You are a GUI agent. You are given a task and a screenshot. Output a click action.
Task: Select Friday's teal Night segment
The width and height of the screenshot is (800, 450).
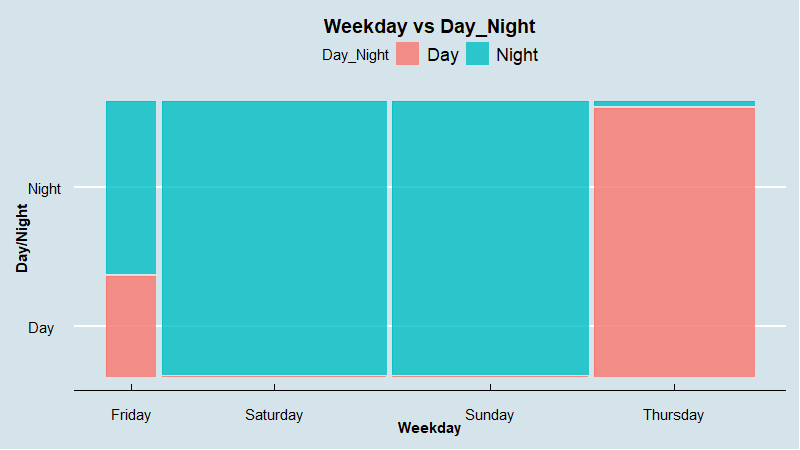tap(131, 187)
